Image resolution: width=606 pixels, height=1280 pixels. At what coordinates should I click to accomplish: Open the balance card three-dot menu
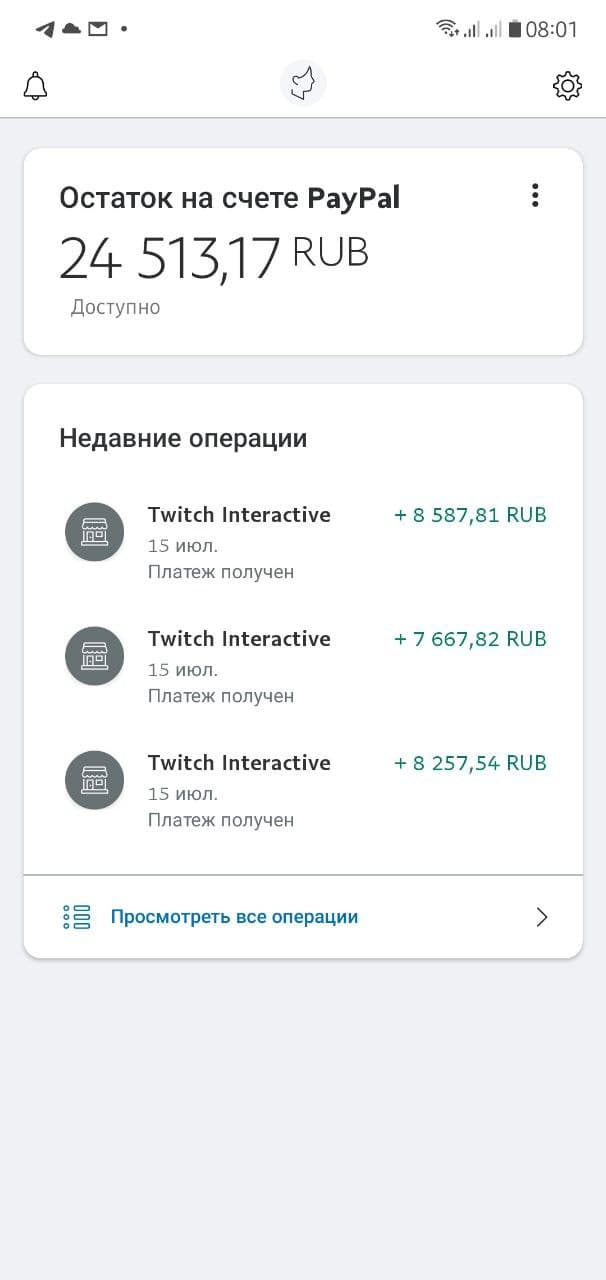(x=535, y=195)
